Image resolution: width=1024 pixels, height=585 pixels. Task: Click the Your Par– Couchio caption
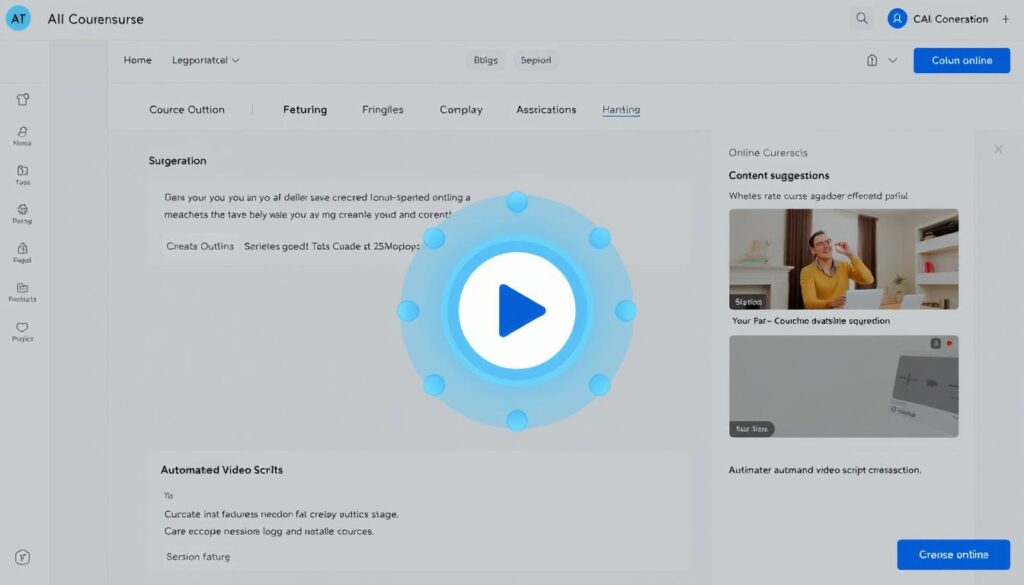[810, 321]
